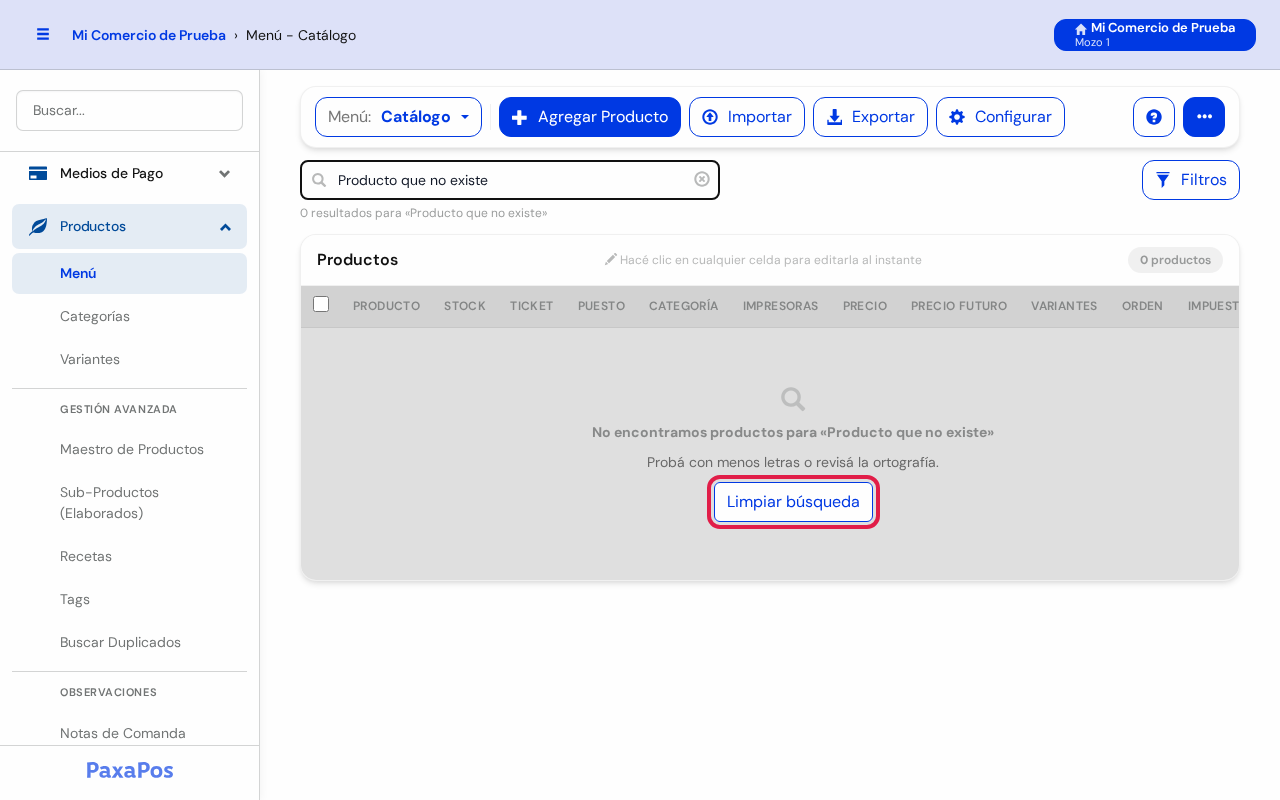Click the TICKET column header
1280x800 pixels.
(532, 306)
